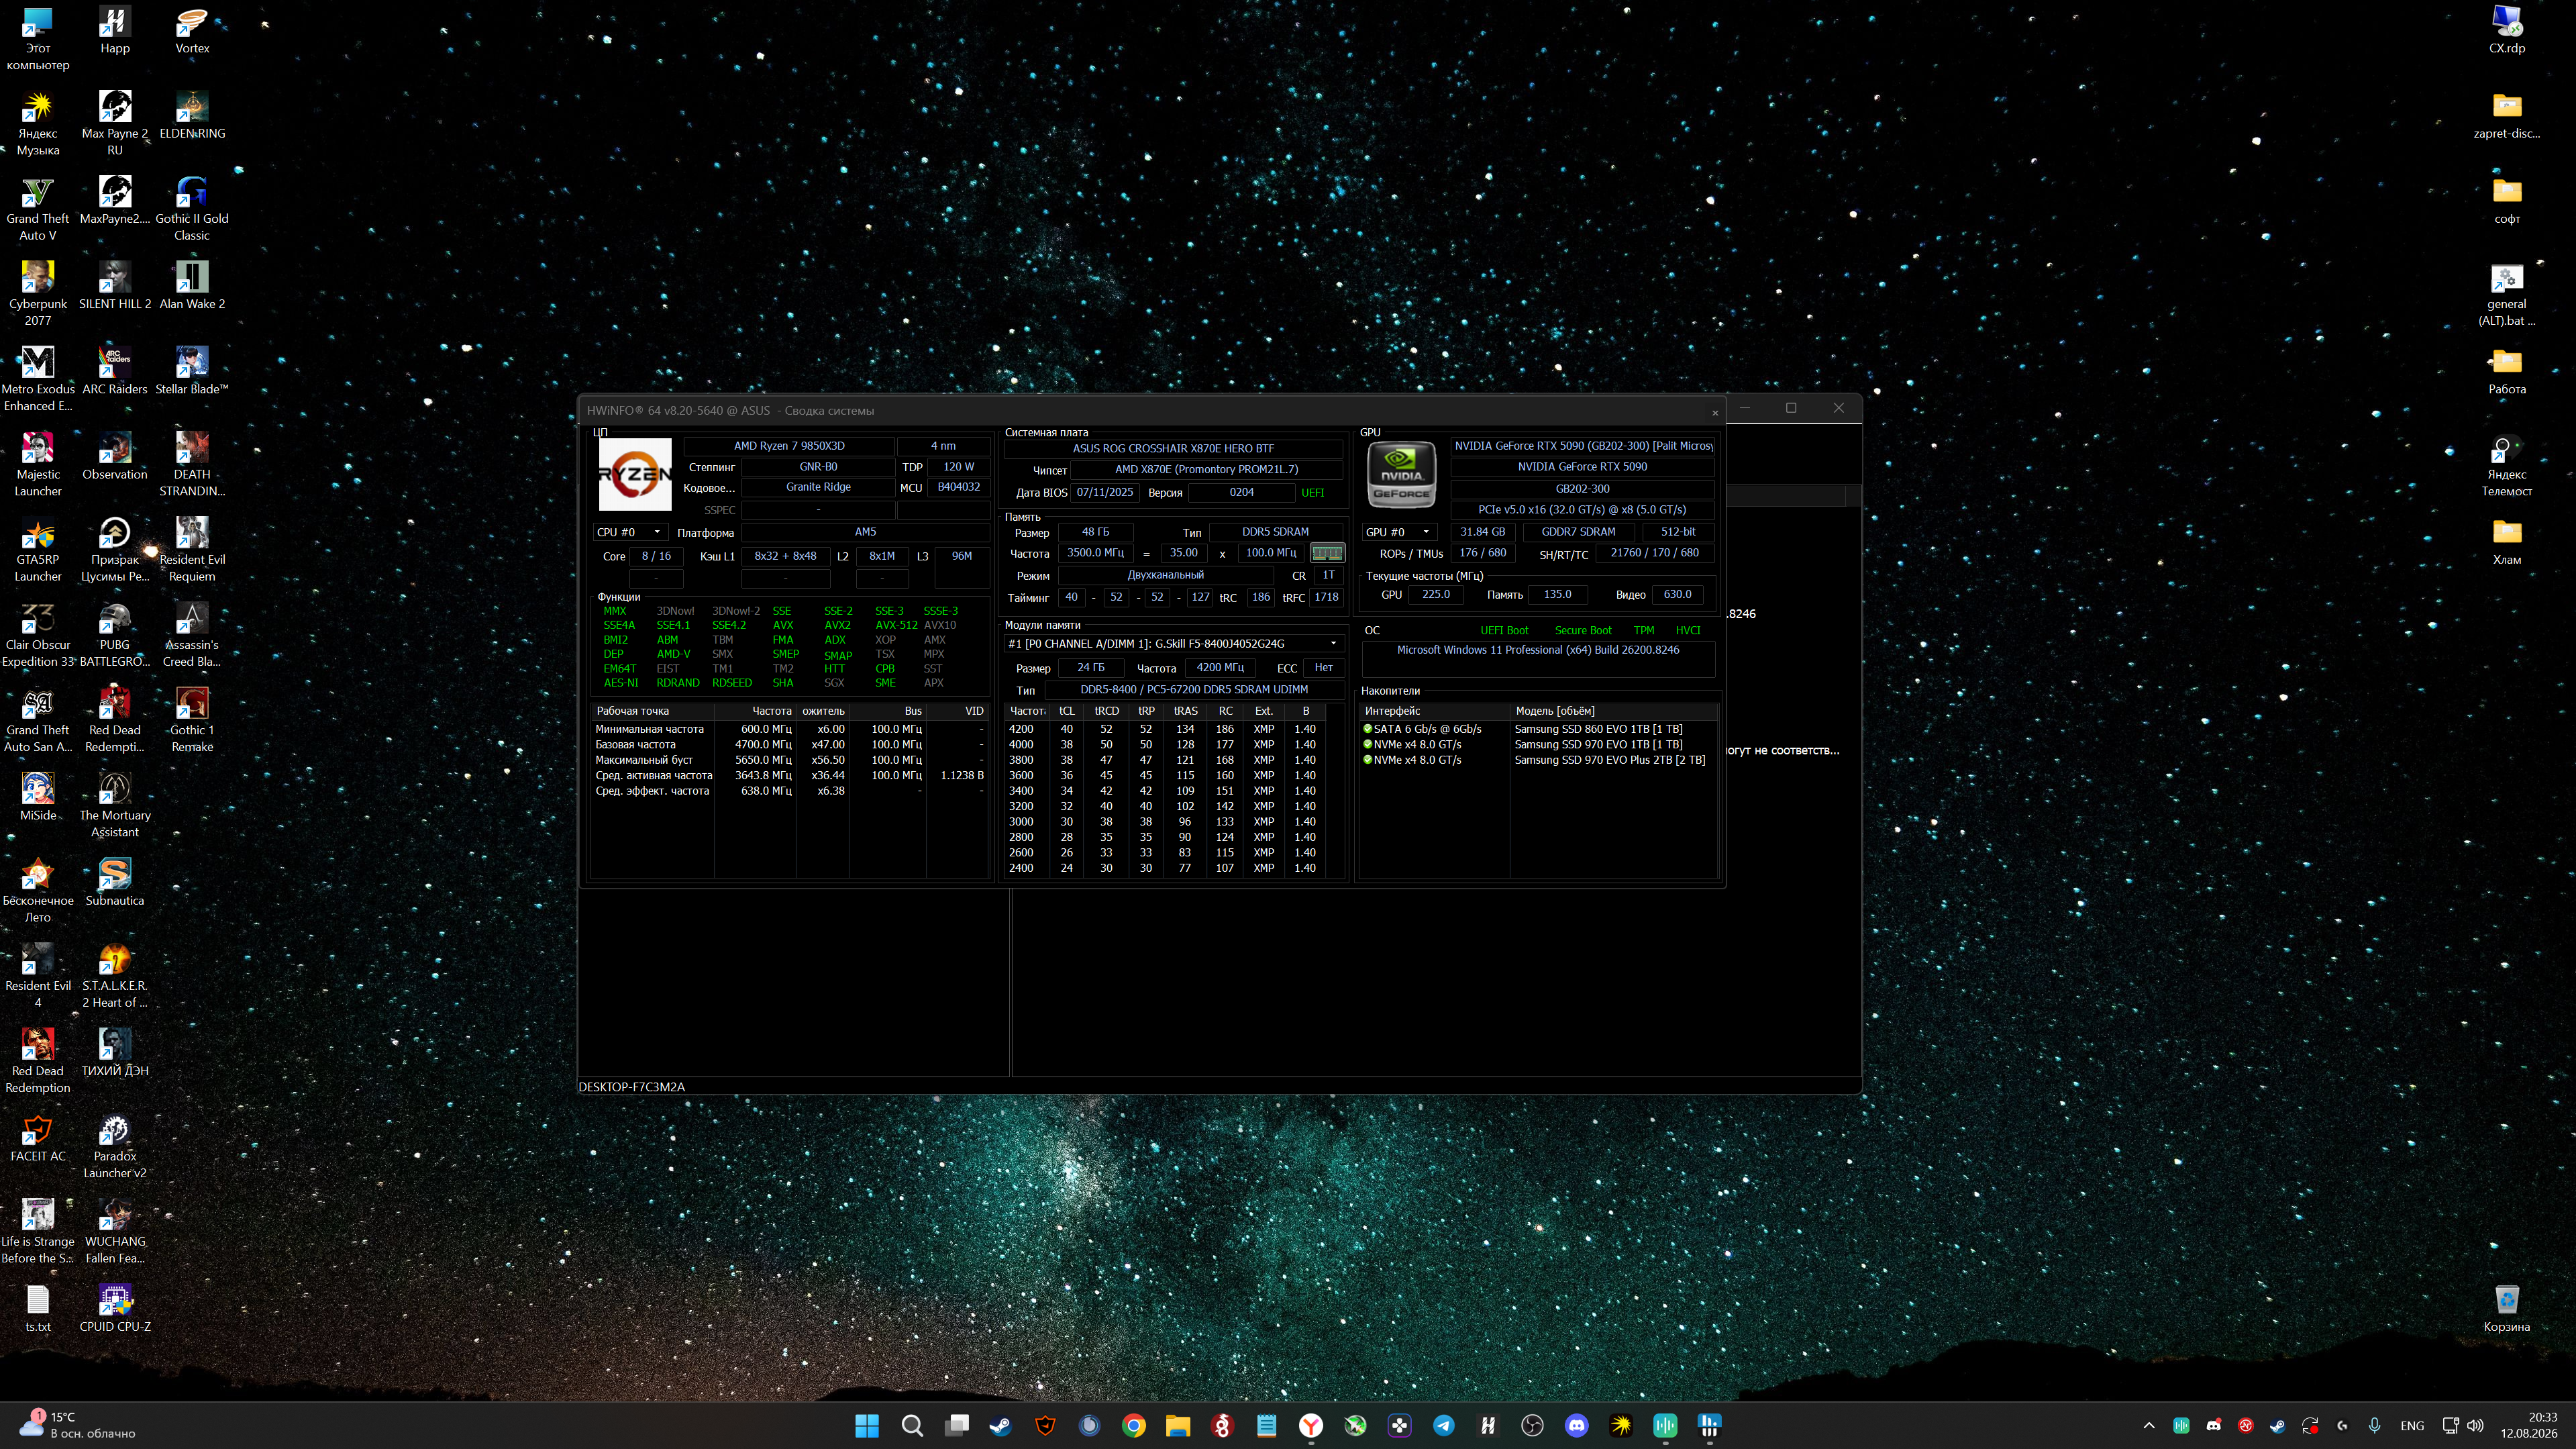Expand the memory module selector G.Skill F5-8400J4052G24G
Viewport: 2576px width, 1449px height.
(1174, 644)
